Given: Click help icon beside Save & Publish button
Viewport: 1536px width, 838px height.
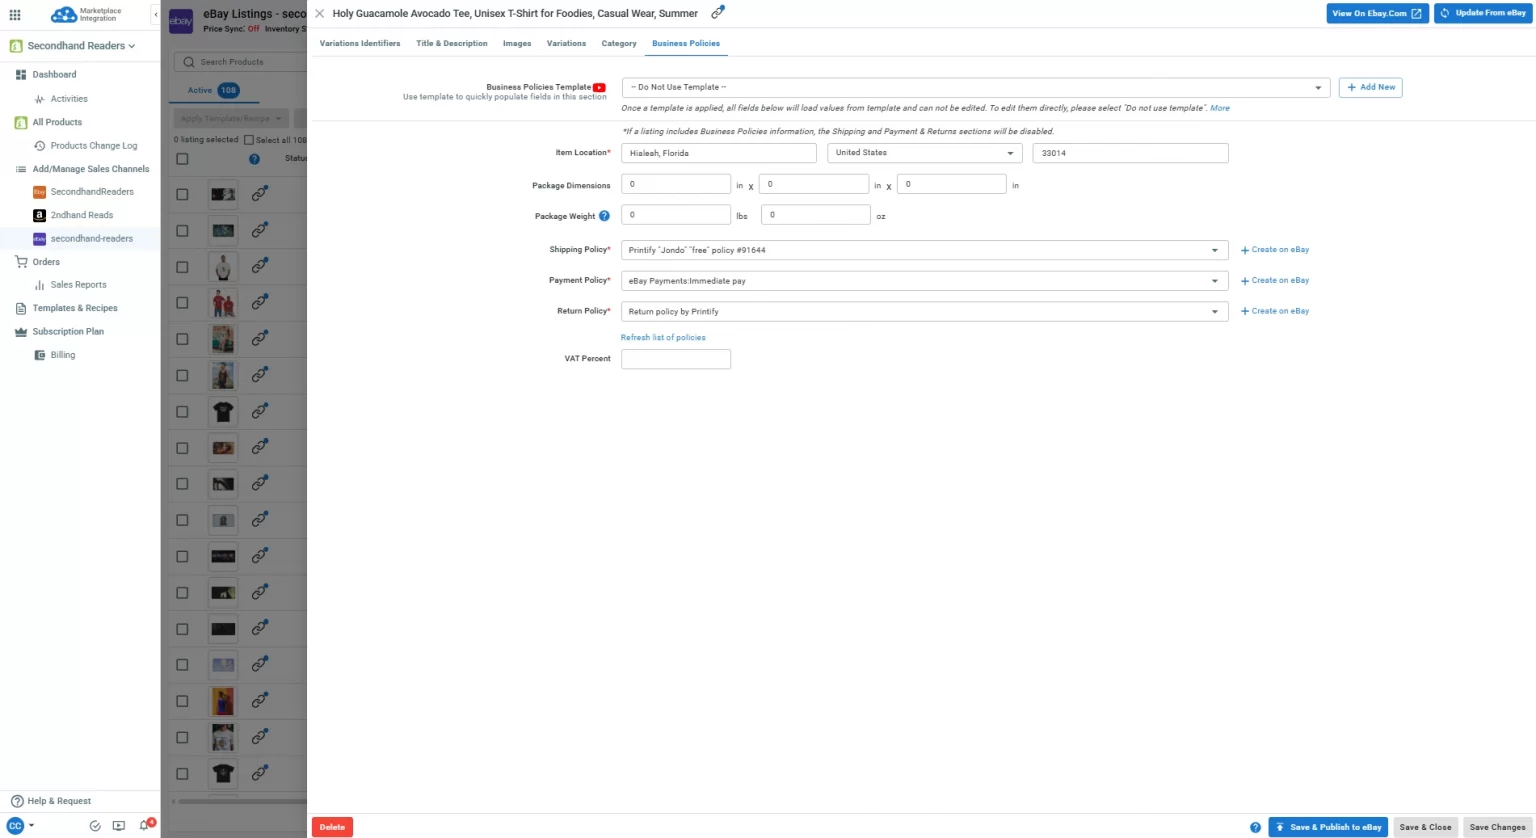Looking at the screenshot, I should coord(1255,827).
